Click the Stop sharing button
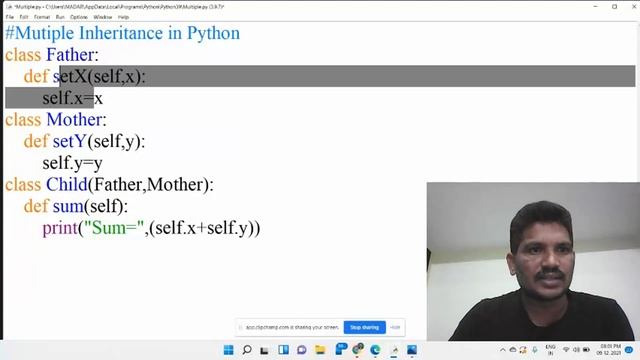Viewport: 640px width, 360px height. click(x=364, y=327)
